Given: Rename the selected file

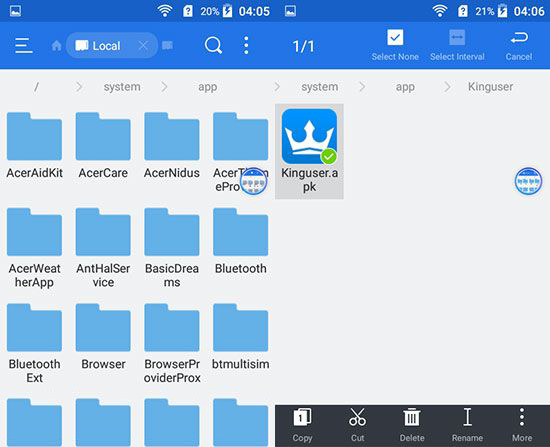Looking at the screenshot, I should [x=467, y=425].
